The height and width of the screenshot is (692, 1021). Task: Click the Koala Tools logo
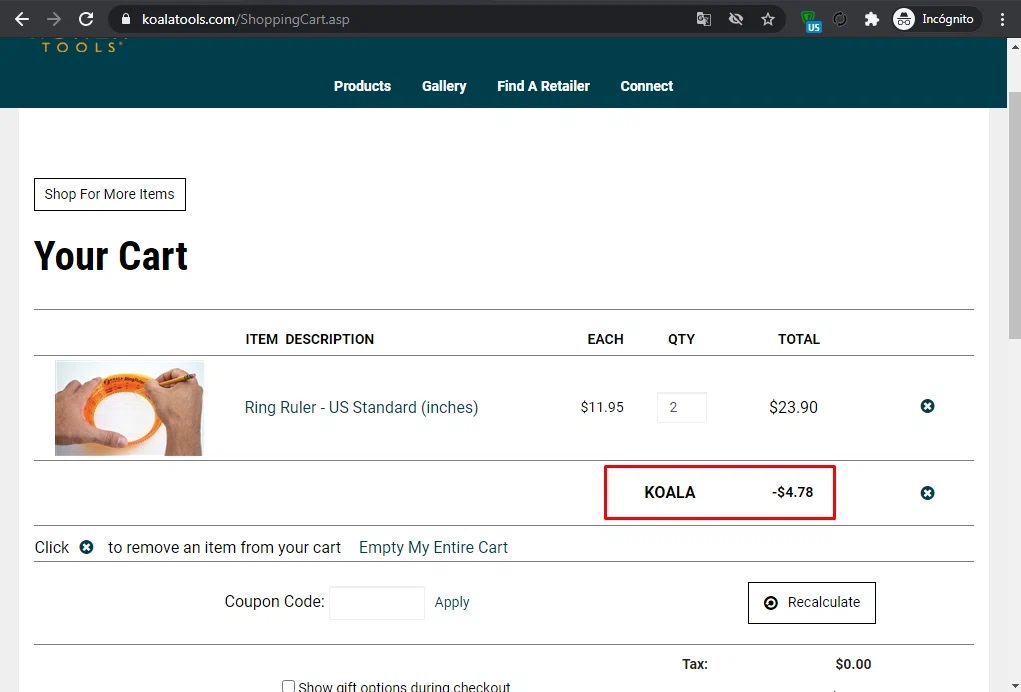81,46
